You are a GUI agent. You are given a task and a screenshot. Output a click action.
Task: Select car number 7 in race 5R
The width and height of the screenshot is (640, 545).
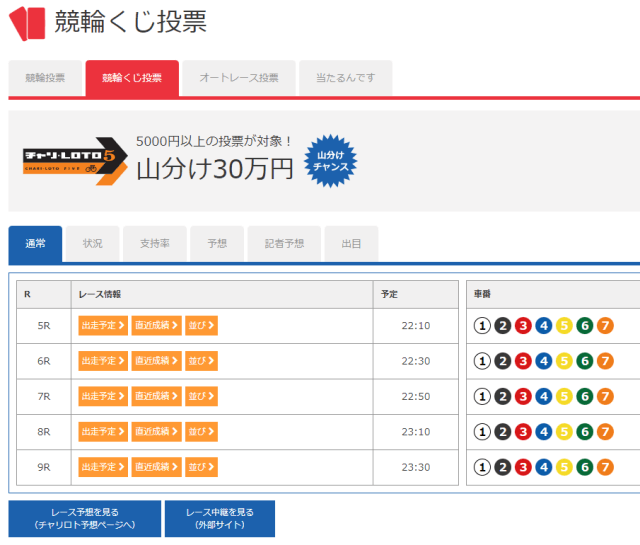pyautogui.click(x=605, y=326)
